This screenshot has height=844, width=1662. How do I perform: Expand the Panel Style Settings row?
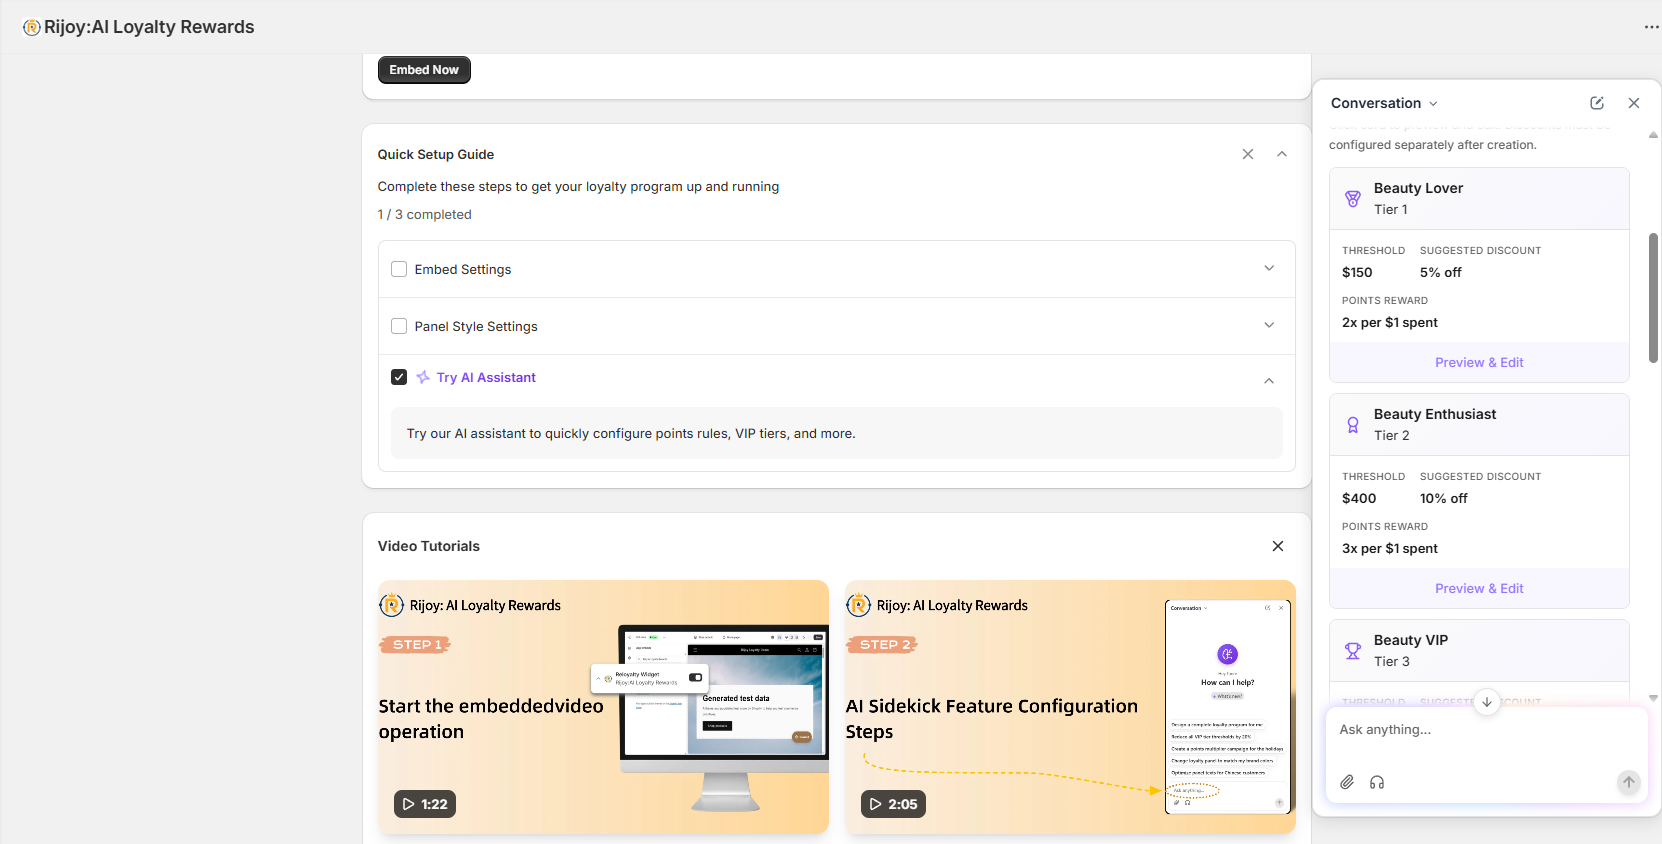tap(1269, 325)
